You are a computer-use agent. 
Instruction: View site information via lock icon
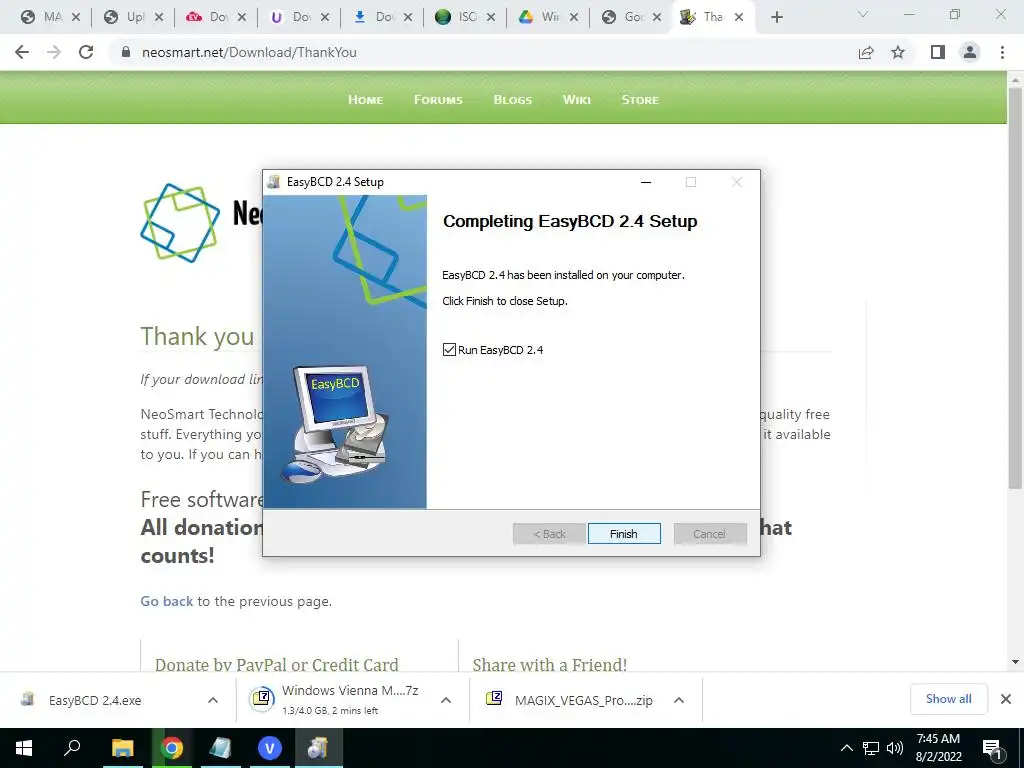pyautogui.click(x=126, y=52)
